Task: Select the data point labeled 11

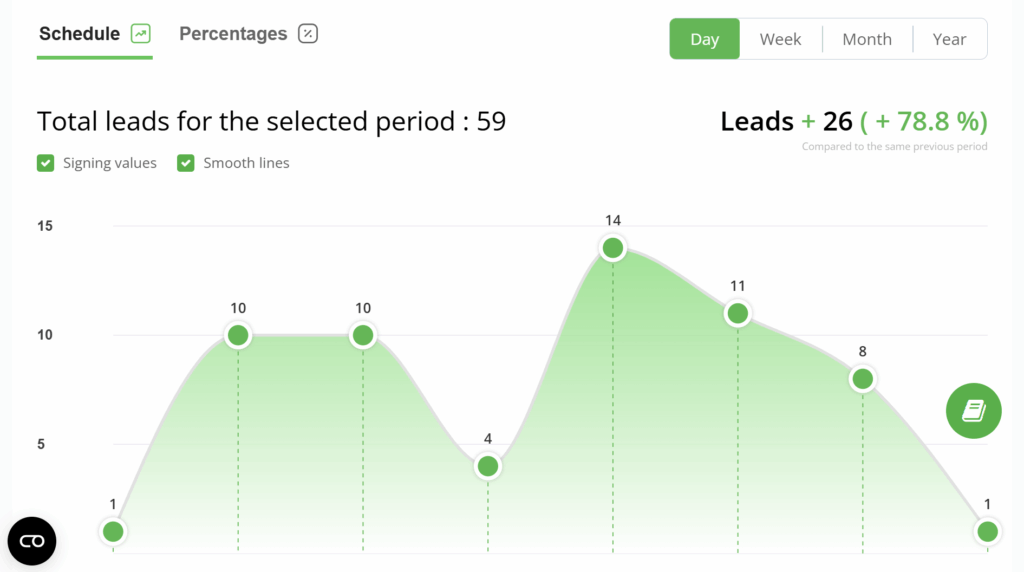Action: [737, 313]
